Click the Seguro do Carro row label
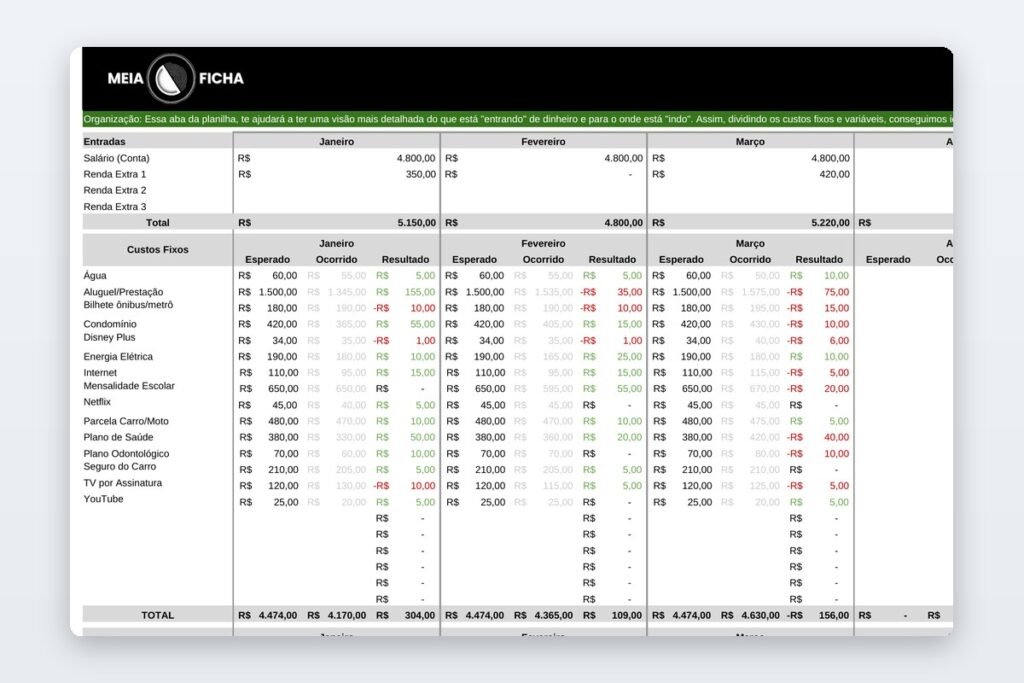This screenshot has height=683, width=1024. point(120,467)
